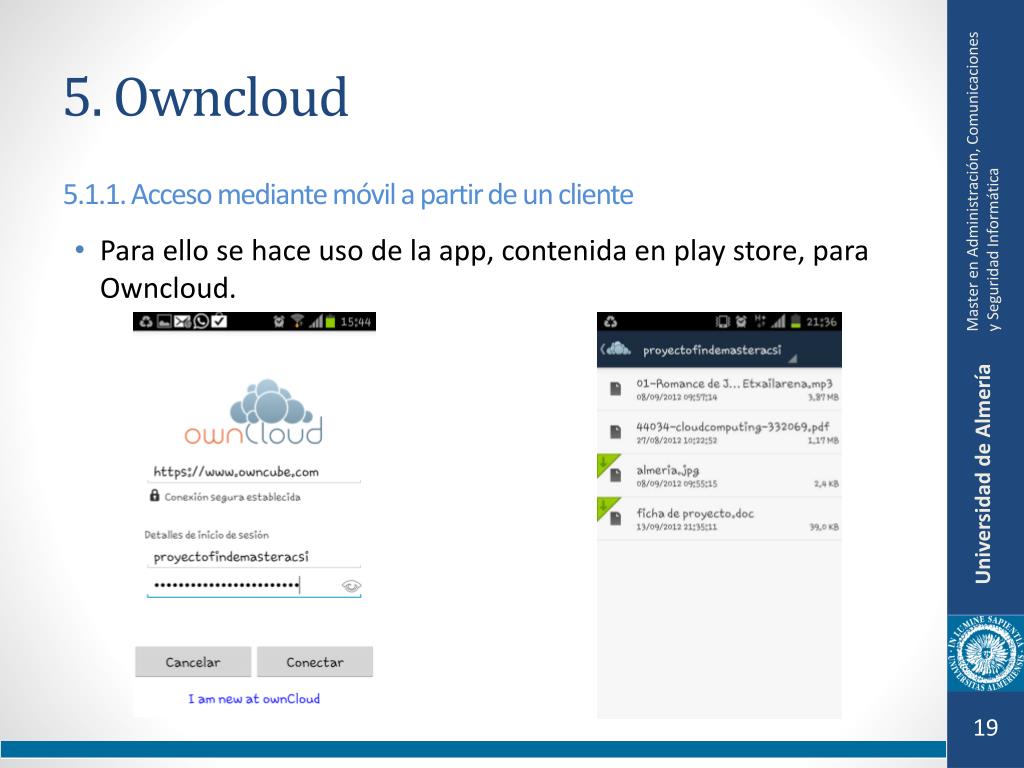Click the 3,87 MB size of the mp3
This screenshot has width=1024, height=768.
824,397
